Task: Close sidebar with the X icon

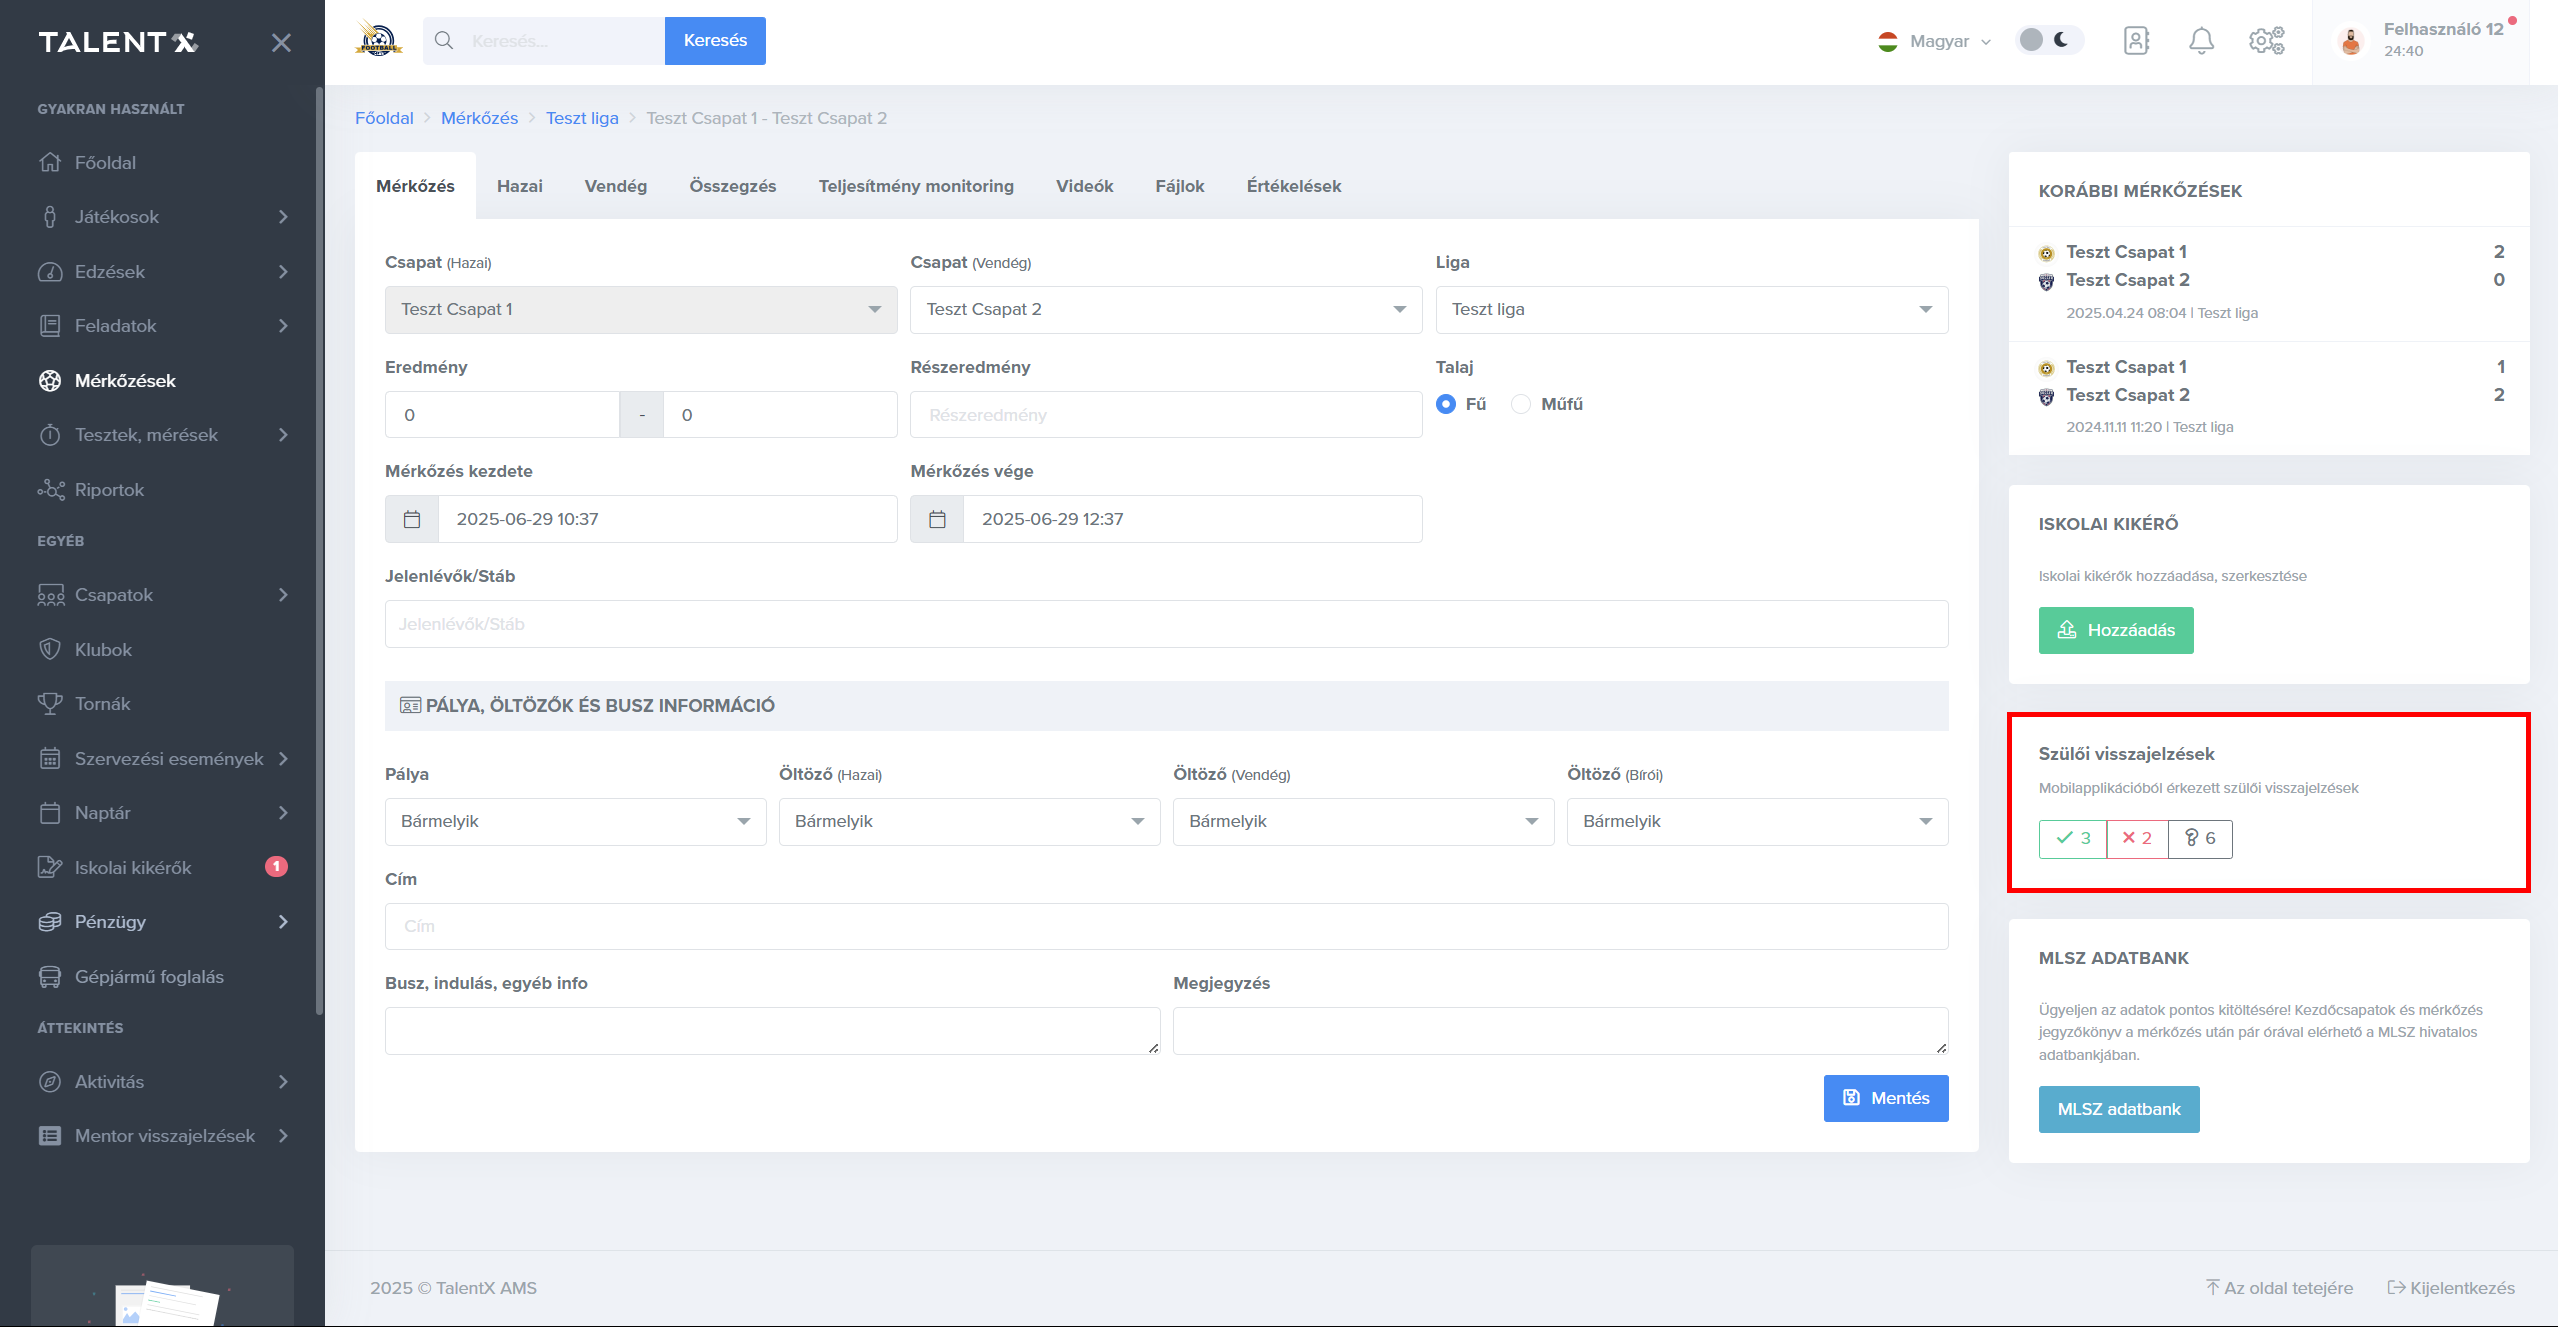Action: [281, 42]
